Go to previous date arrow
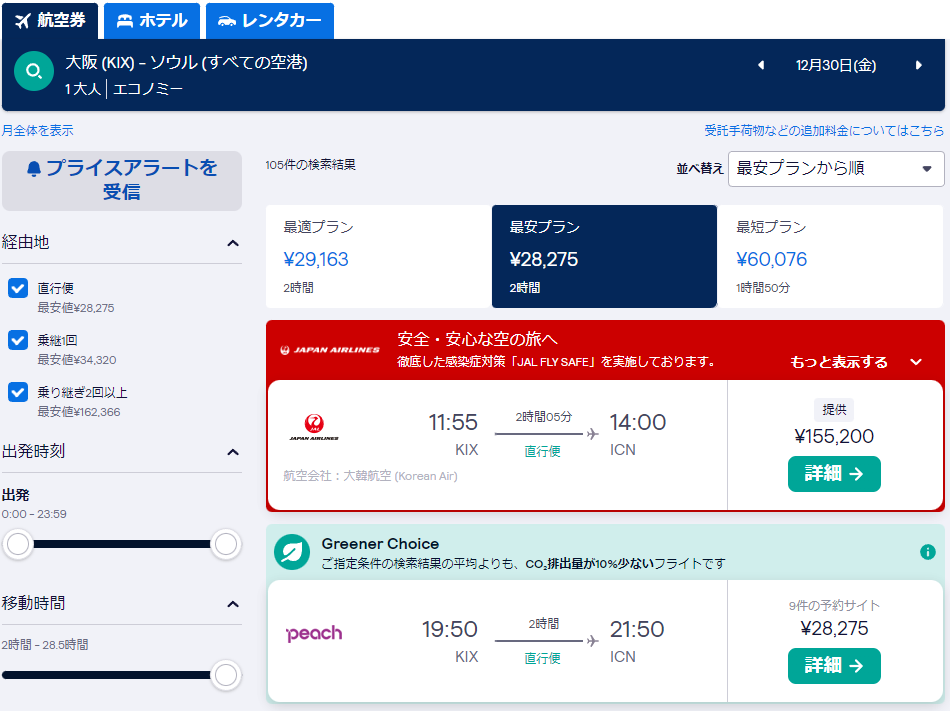This screenshot has width=950, height=711. click(x=761, y=65)
